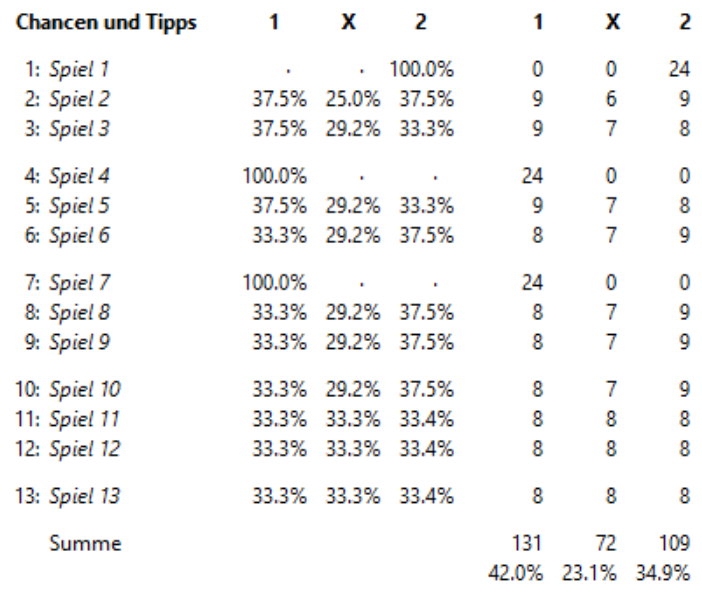Select the Spiel 13 row label
The height and width of the screenshot is (597, 702).
85,496
